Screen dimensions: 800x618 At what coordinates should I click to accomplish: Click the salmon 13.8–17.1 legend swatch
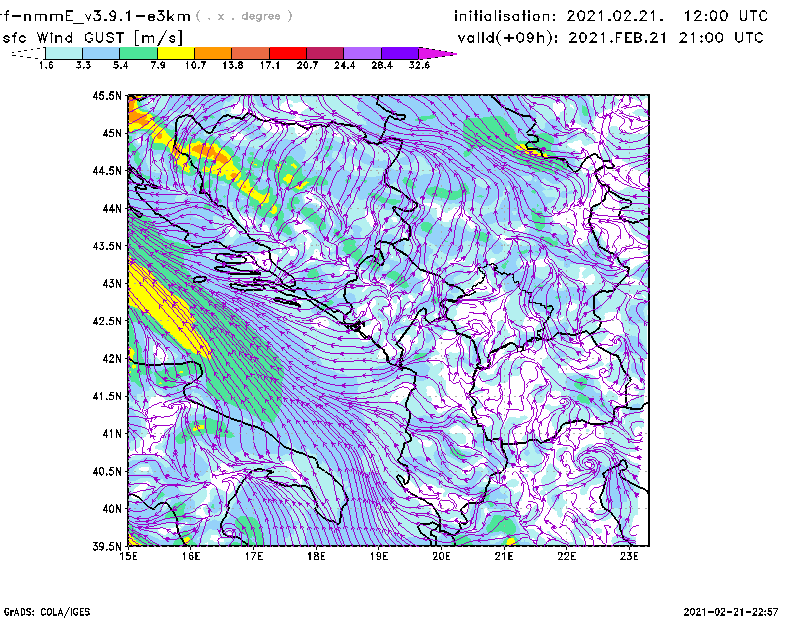(251, 53)
